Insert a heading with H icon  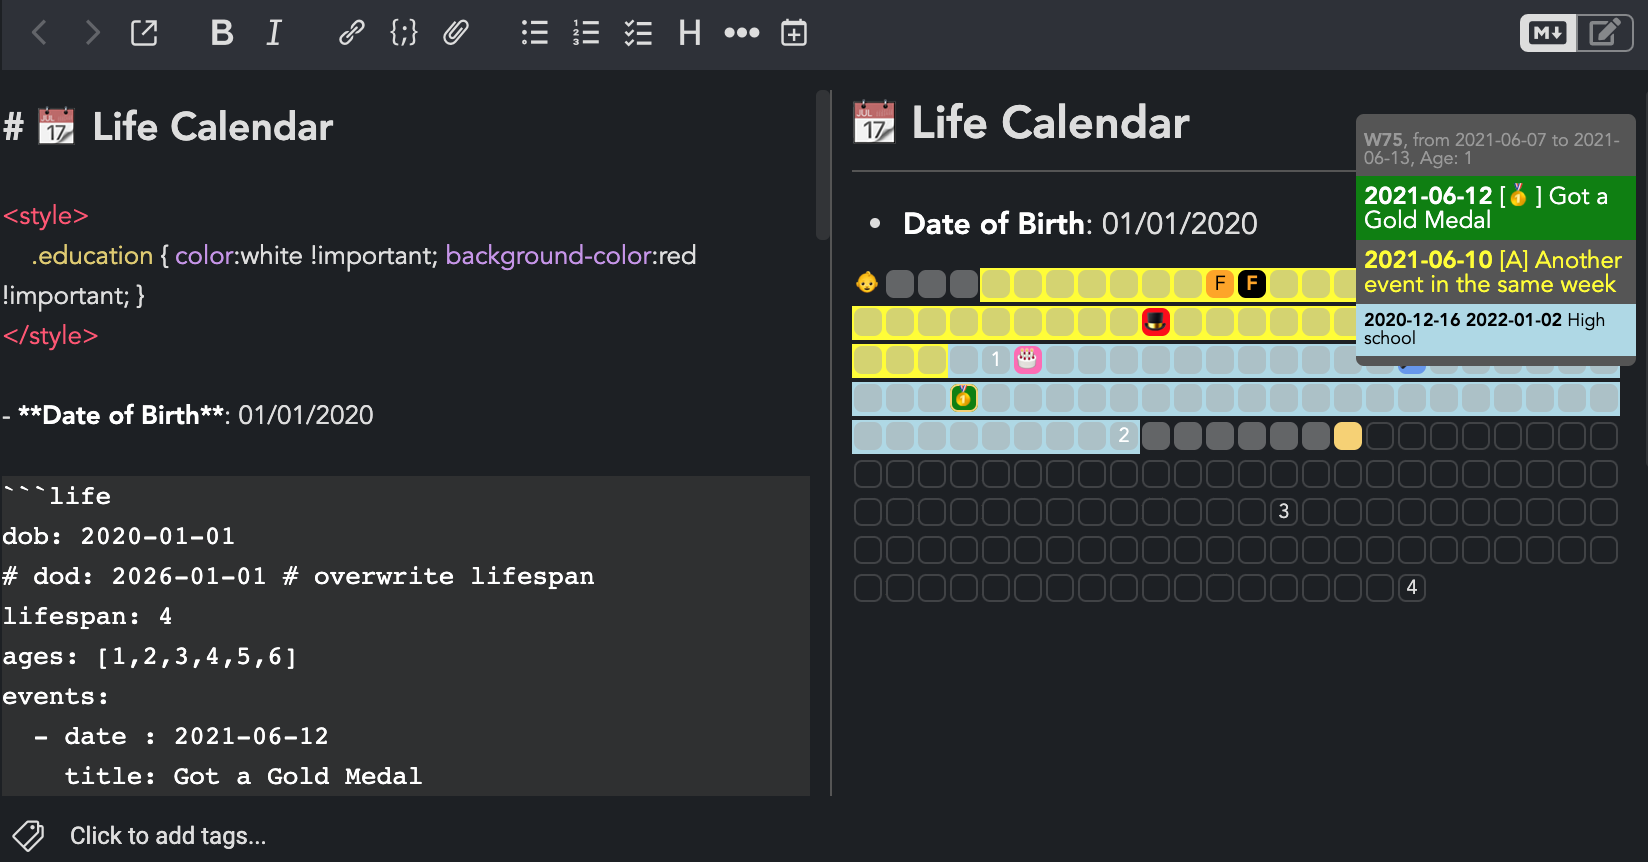tap(690, 33)
